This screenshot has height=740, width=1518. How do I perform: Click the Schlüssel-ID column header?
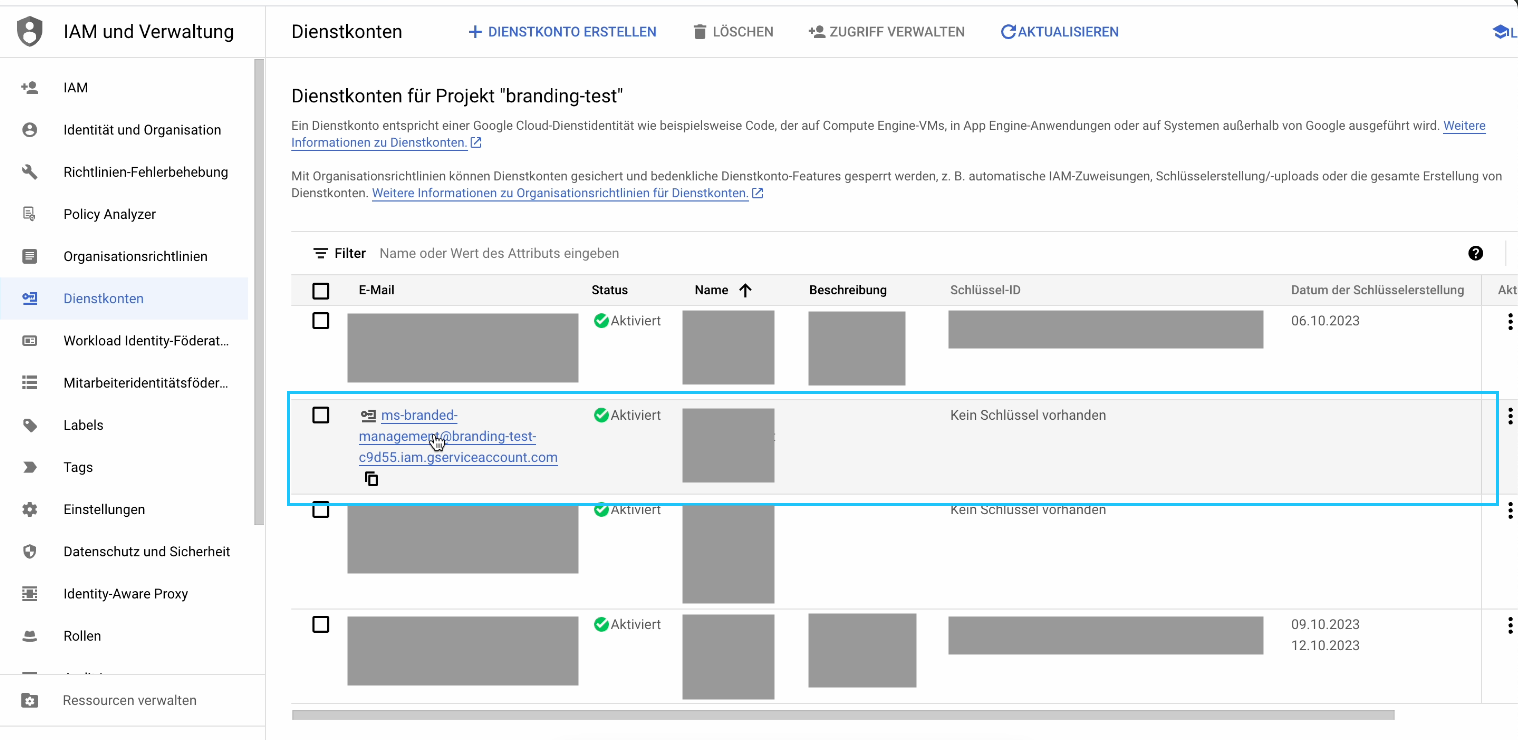coord(985,290)
